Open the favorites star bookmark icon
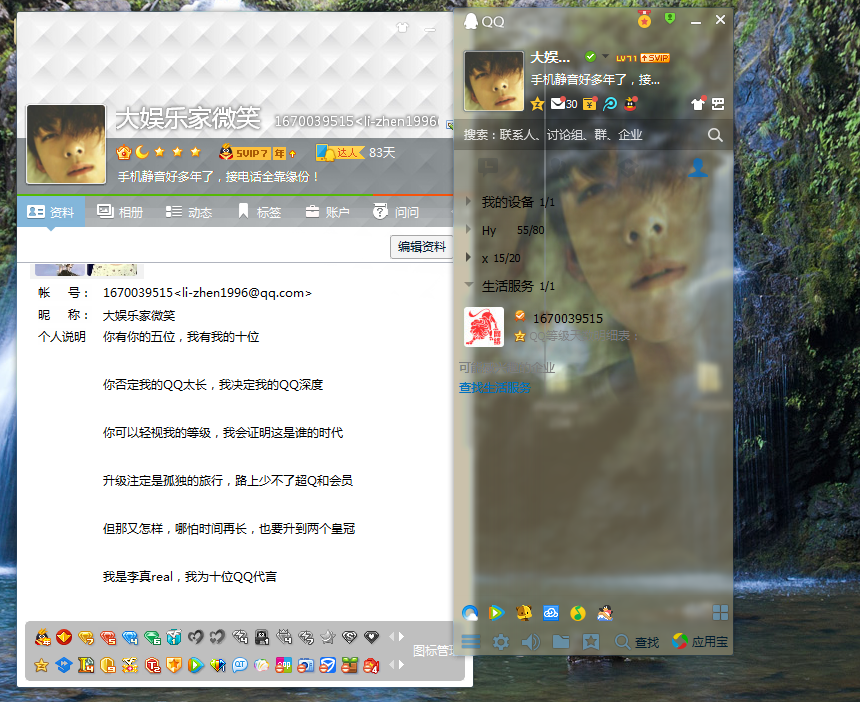 591,642
